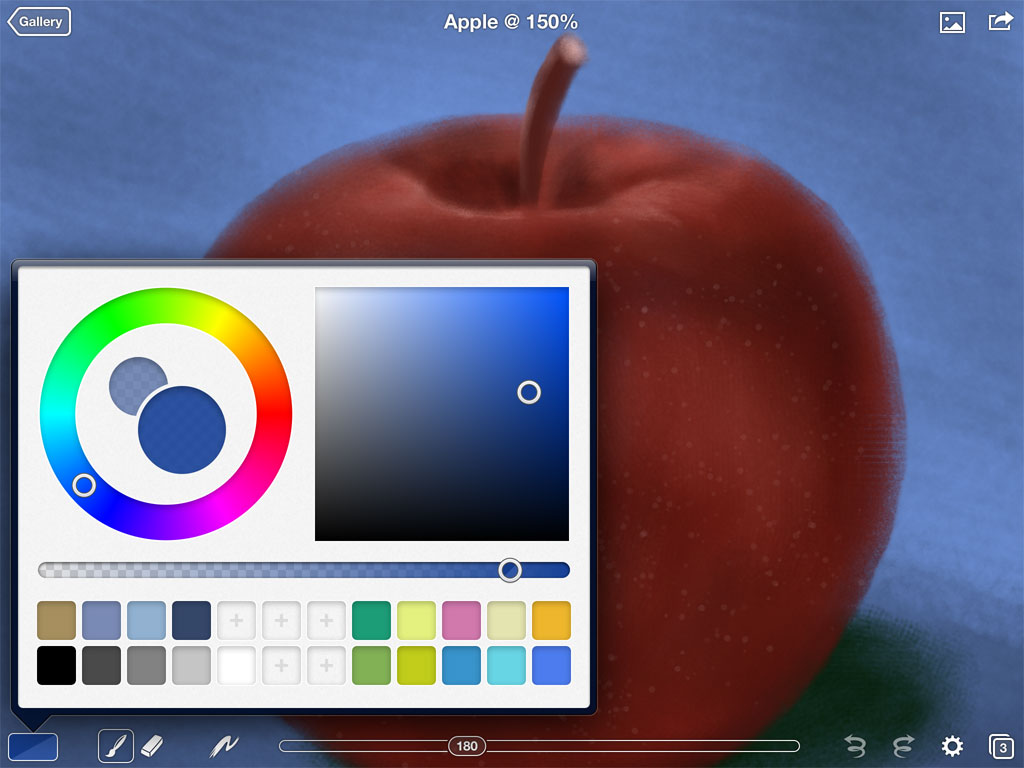Pick a hue on the color wheel

(x=84, y=486)
